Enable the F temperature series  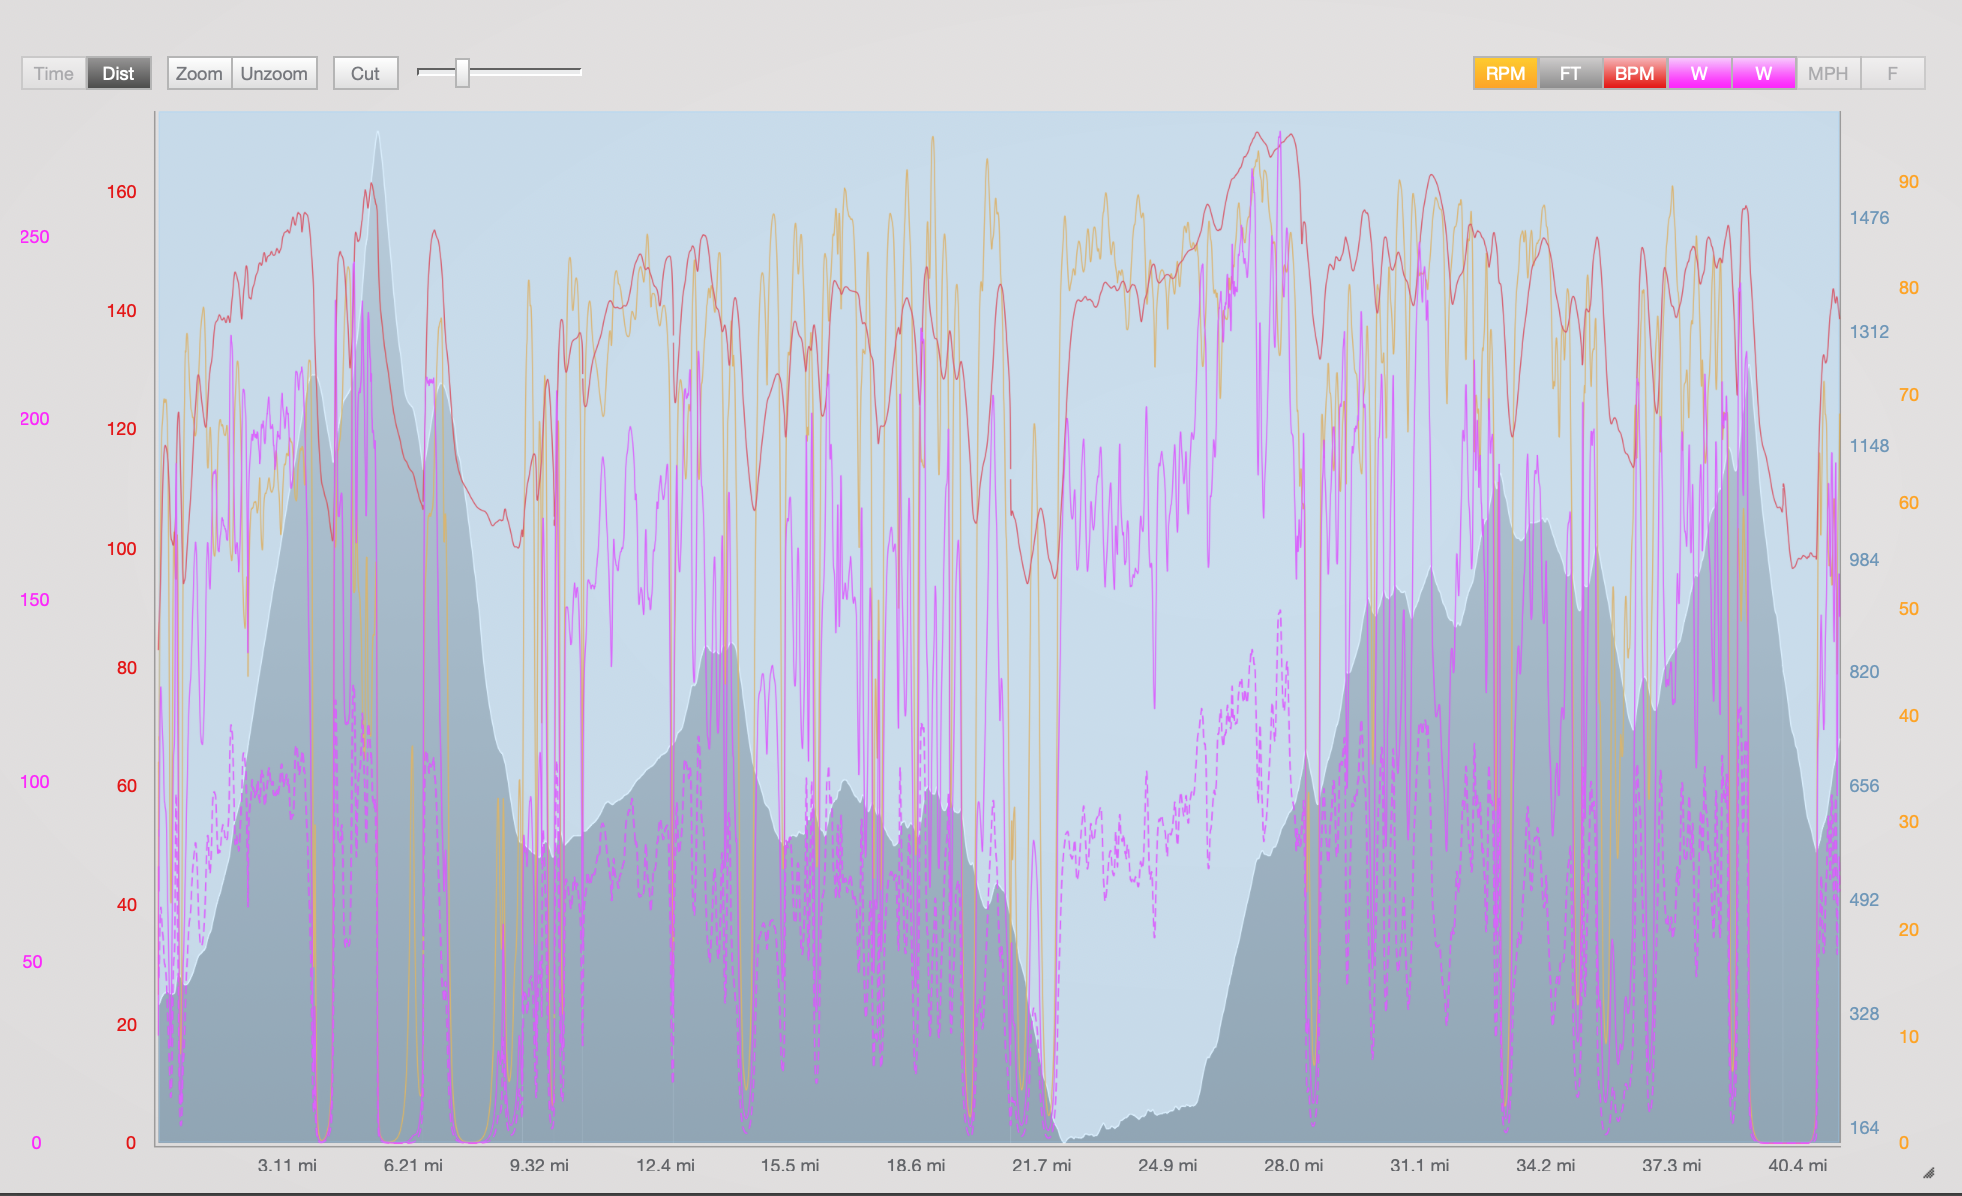pyautogui.click(x=1892, y=73)
